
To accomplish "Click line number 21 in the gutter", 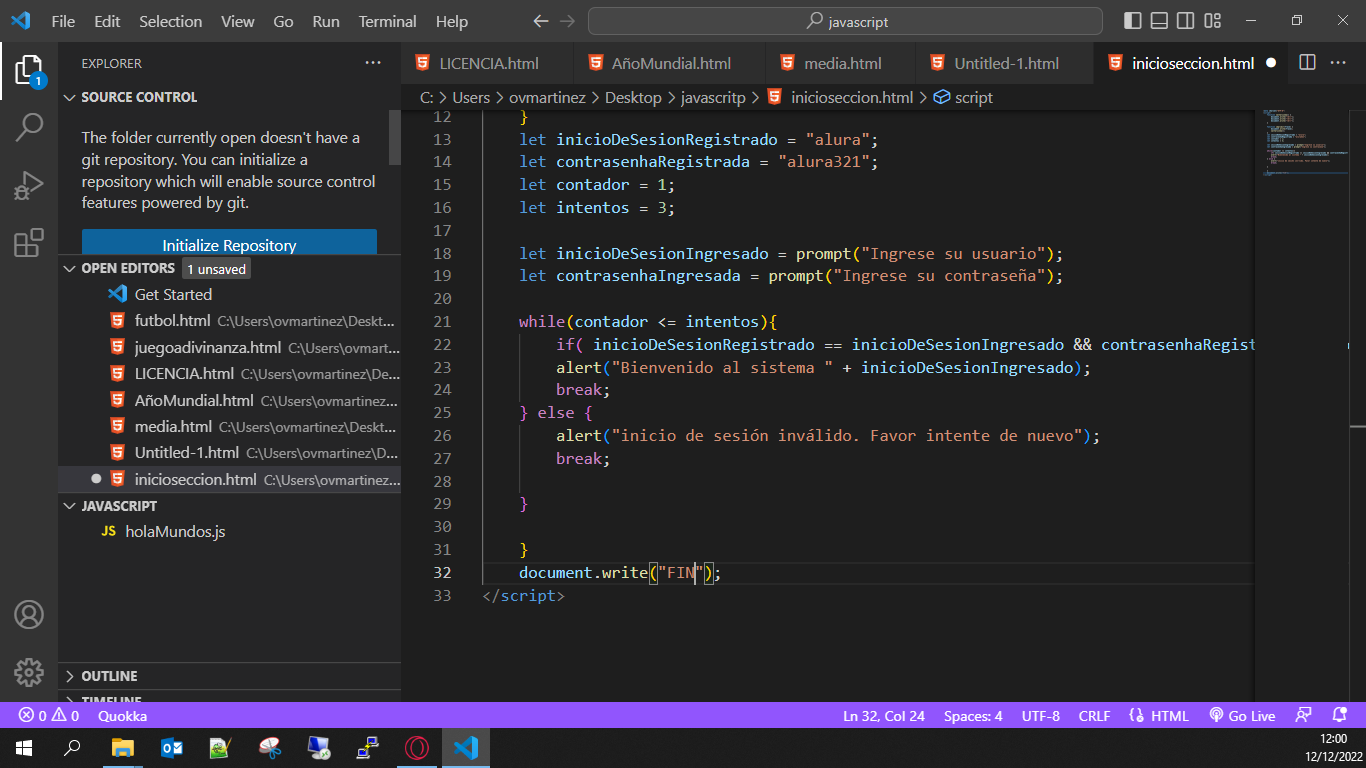I will pyautogui.click(x=442, y=321).
